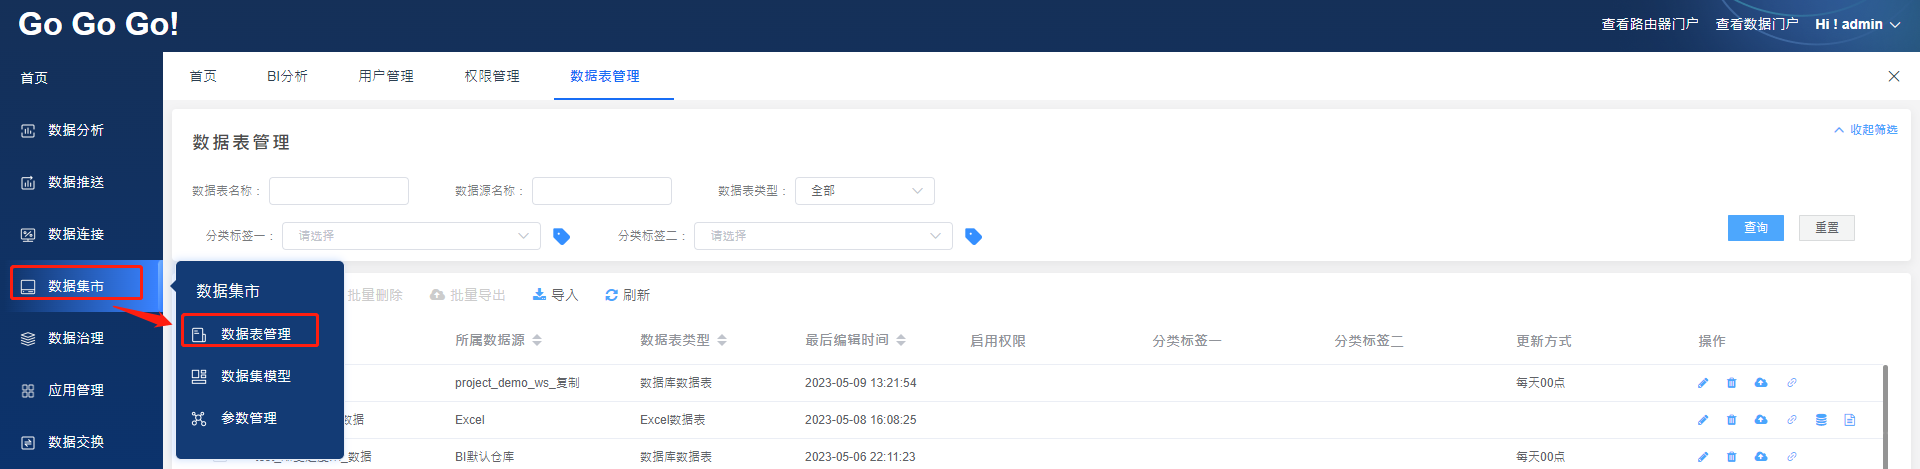Click the edit pencil in project_demo_ws row
Screen dimensions: 1920x469
click(1703, 383)
